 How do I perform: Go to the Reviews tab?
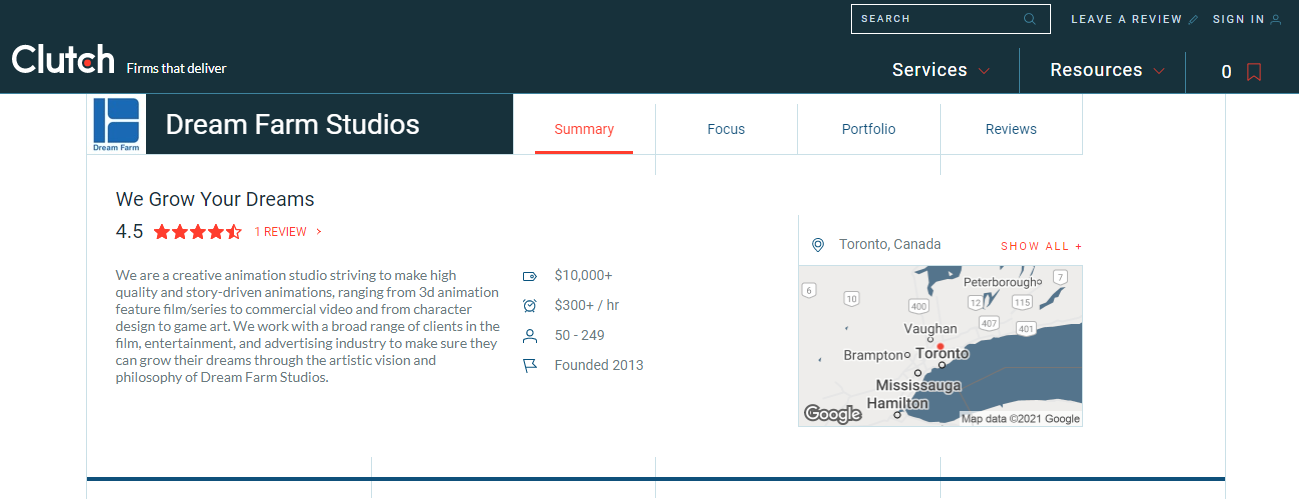point(1011,129)
